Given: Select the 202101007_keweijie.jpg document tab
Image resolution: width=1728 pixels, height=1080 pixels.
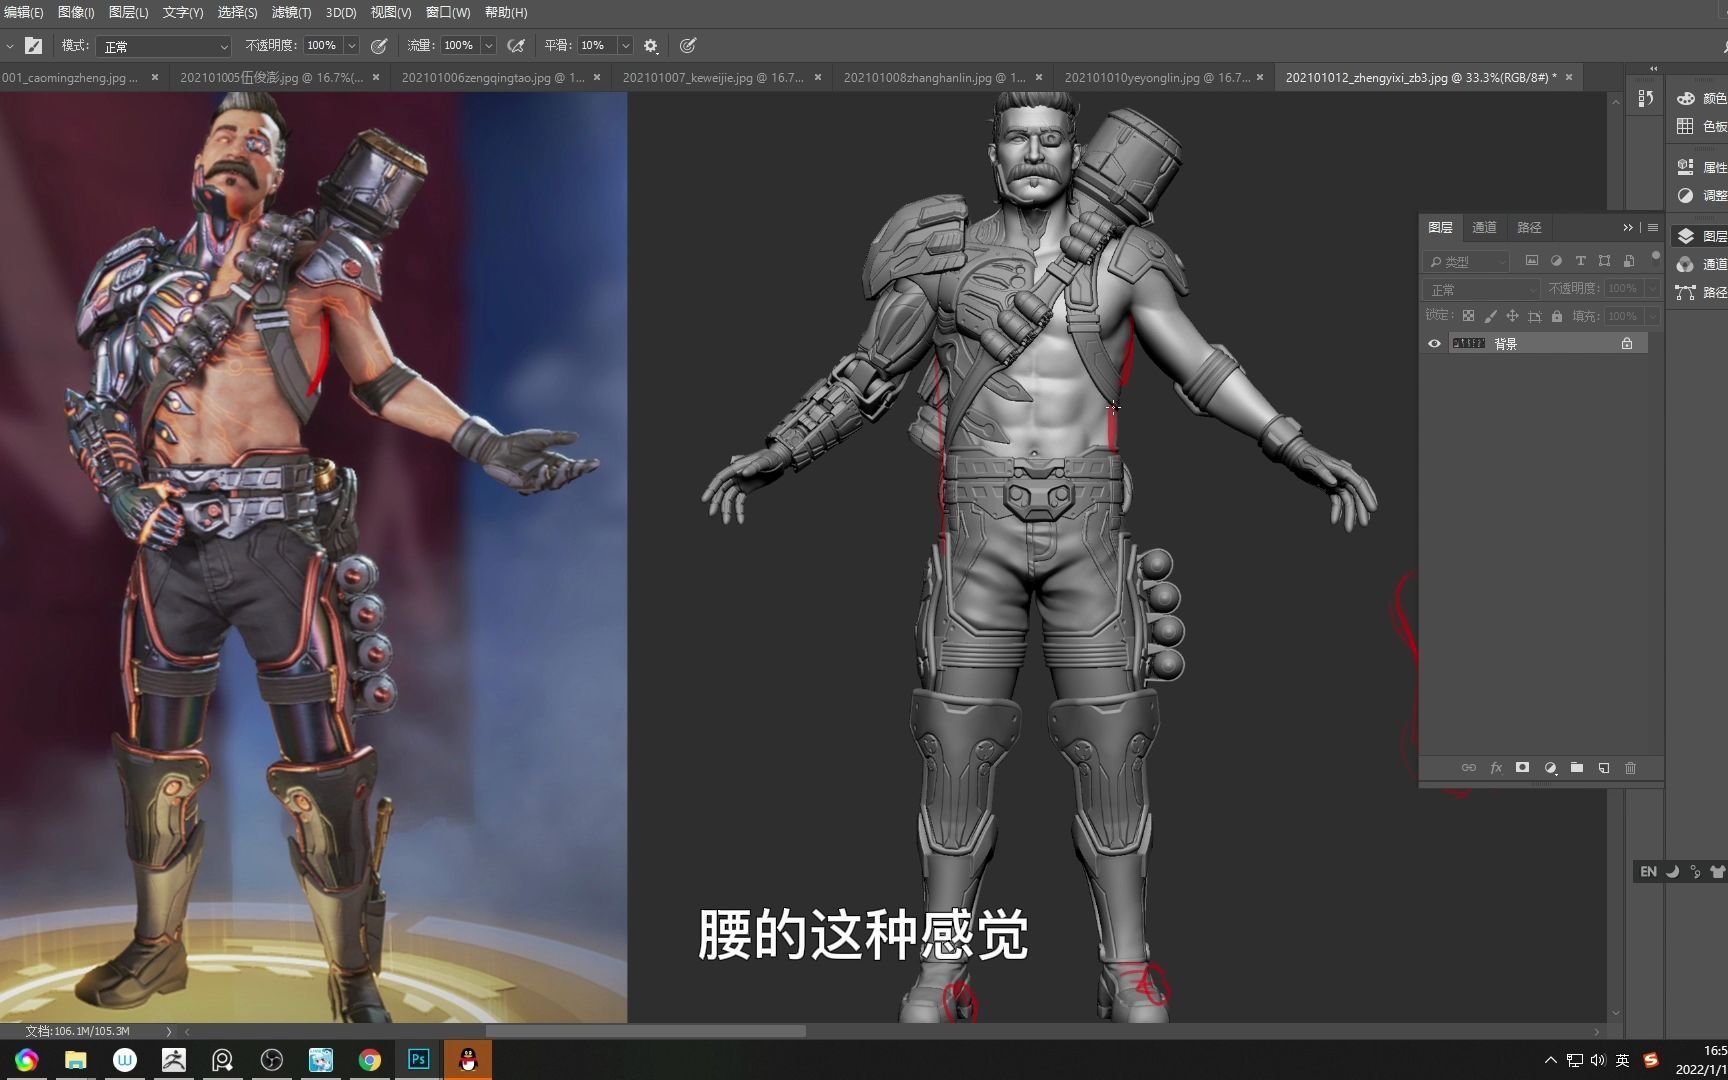Looking at the screenshot, I should [712, 77].
